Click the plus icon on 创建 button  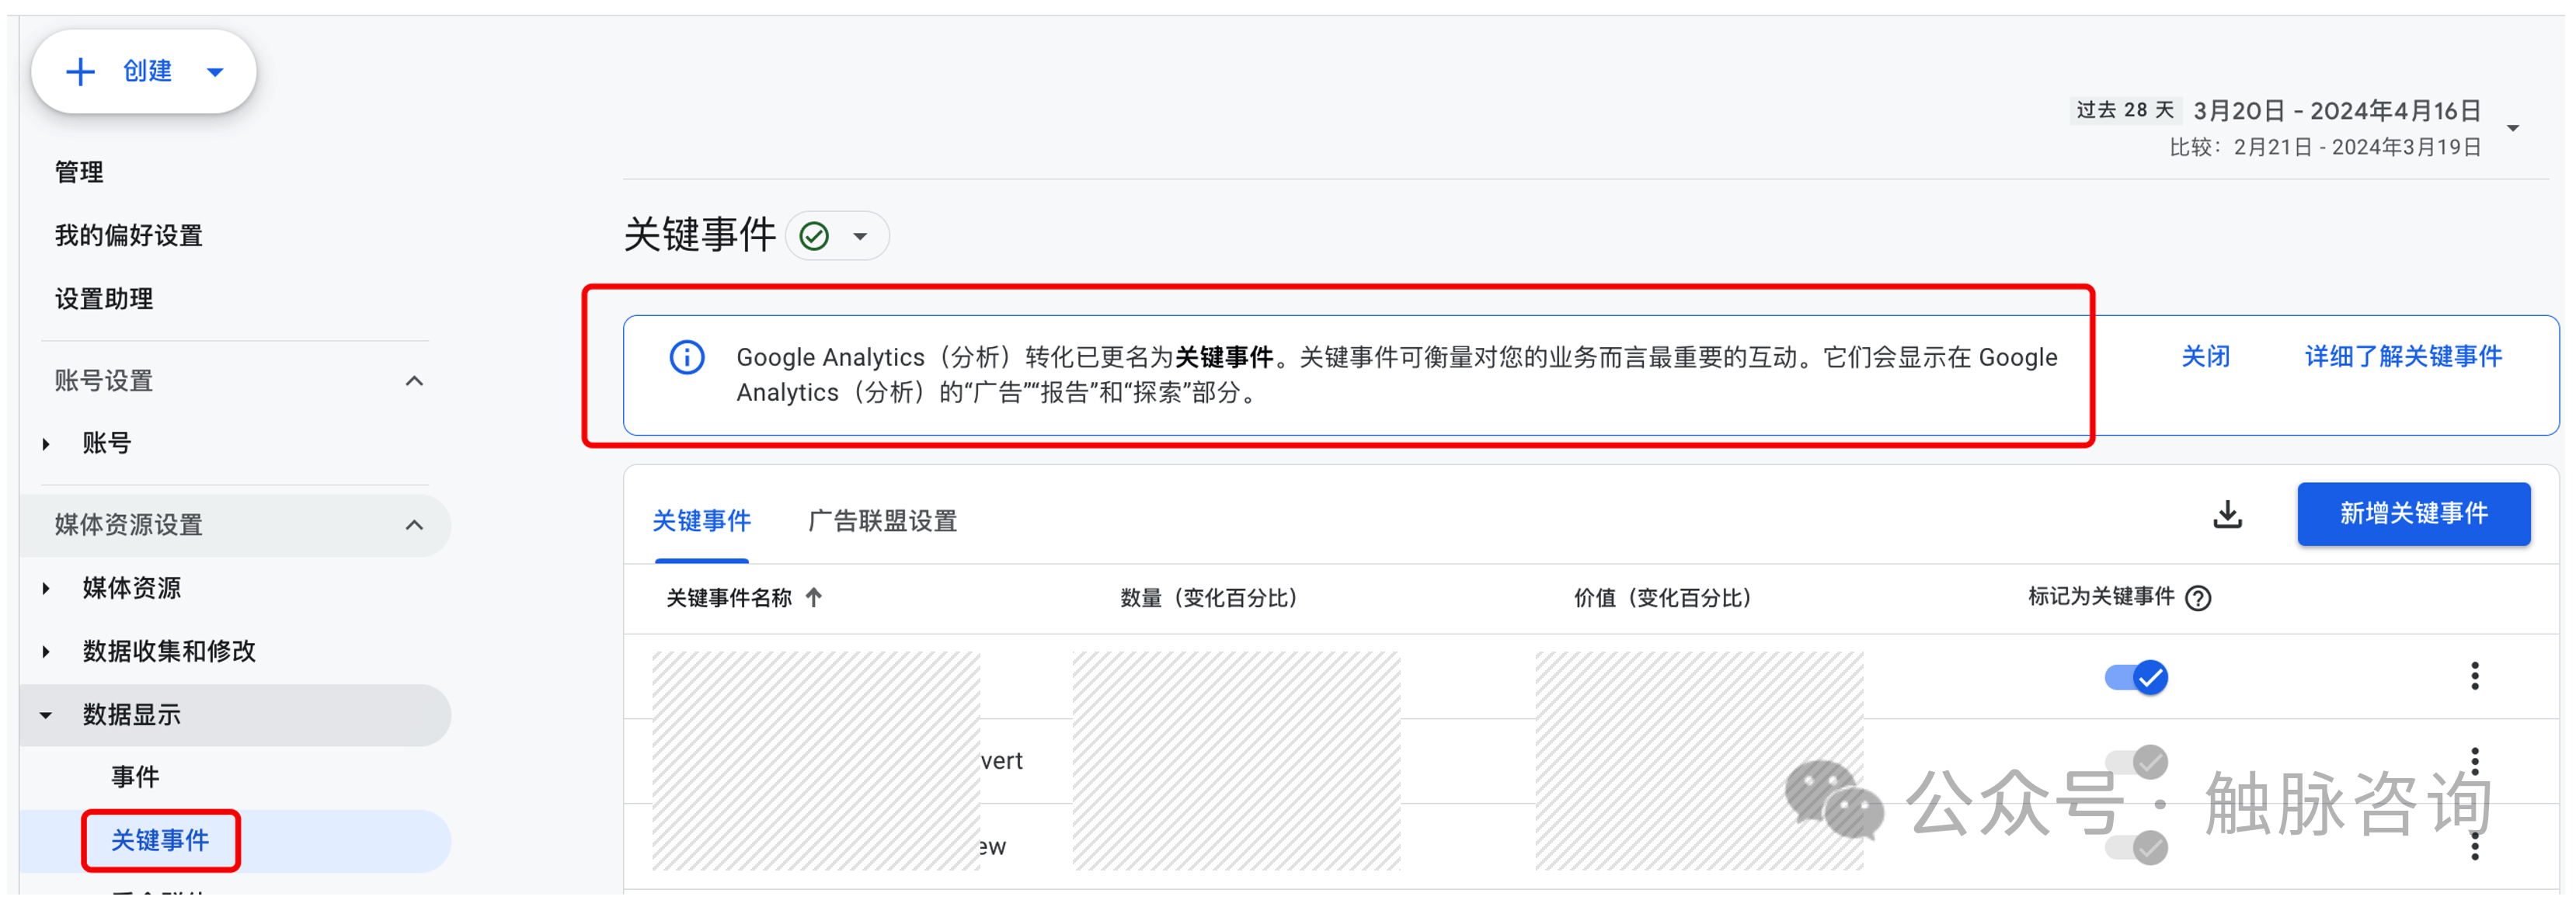tap(80, 72)
